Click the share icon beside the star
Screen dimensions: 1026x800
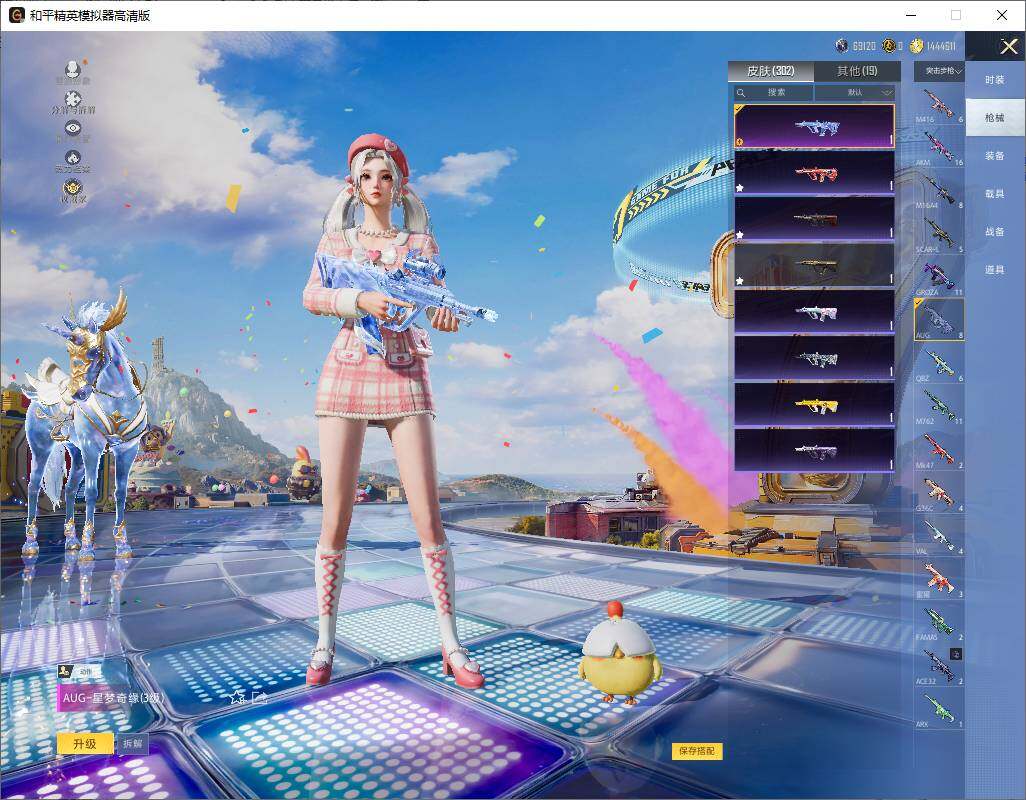point(260,697)
